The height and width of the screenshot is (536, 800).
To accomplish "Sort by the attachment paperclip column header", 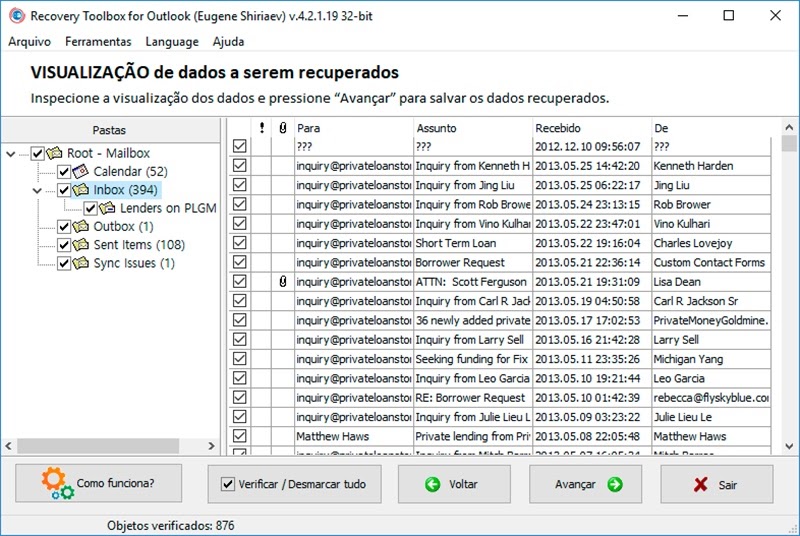I will [x=283, y=128].
